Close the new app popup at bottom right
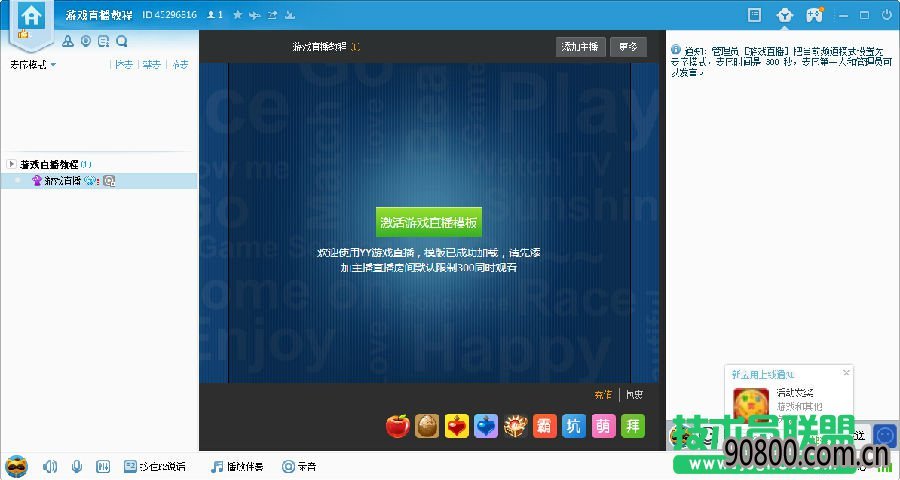This screenshot has width=900, height=480. click(x=846, y=373)
